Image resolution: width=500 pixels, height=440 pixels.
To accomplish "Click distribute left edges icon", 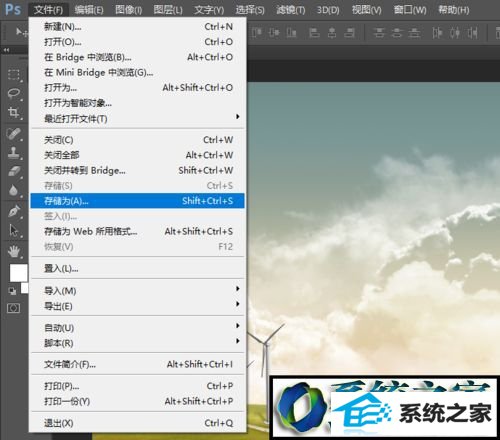I will [x=437, y=33].
